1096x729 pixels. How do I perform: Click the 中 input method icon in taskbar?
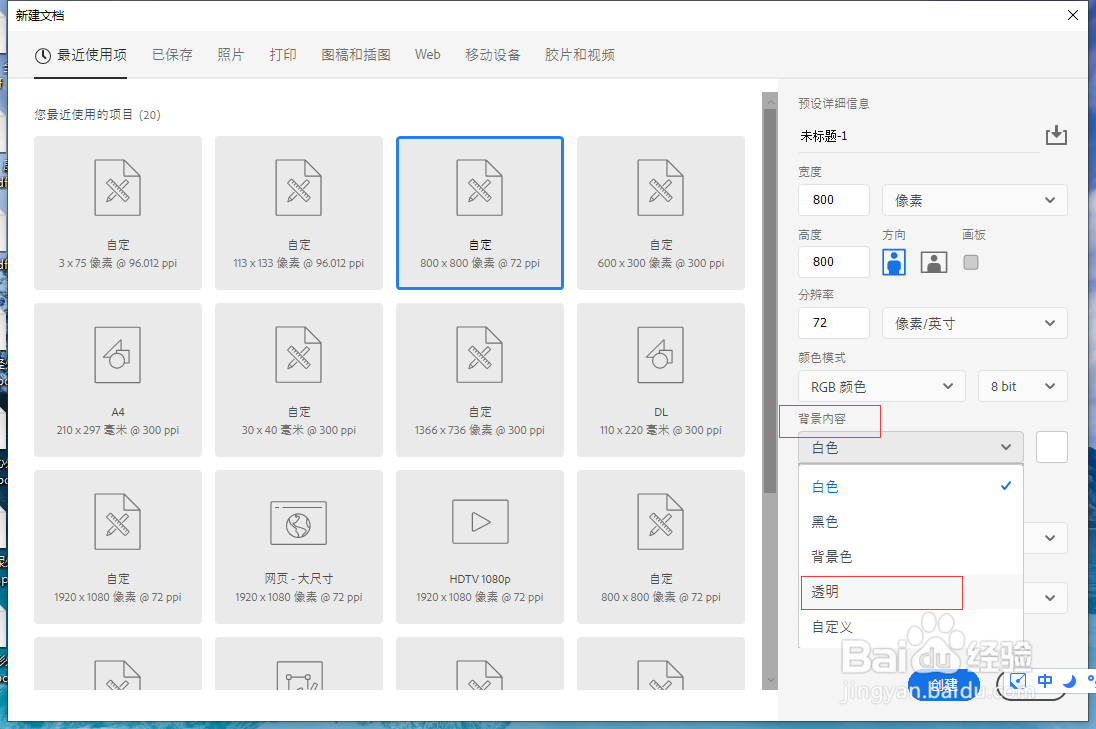[x=1044, y=681]
